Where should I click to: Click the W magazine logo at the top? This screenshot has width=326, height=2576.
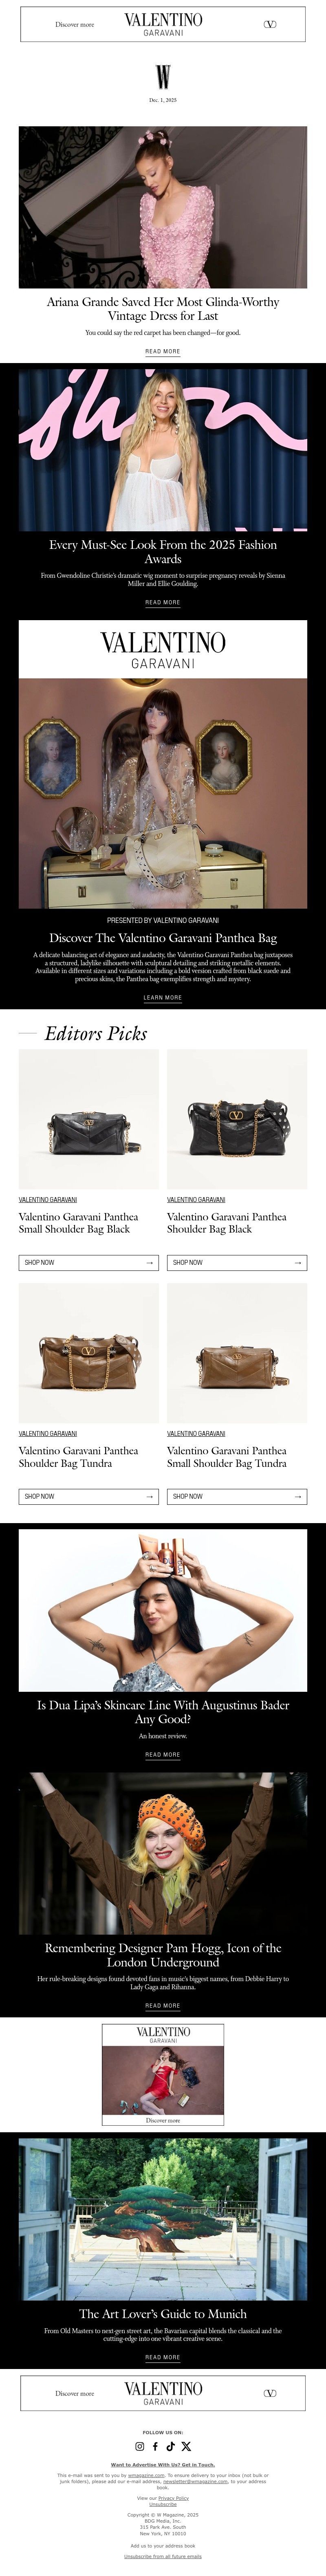[163, 77]
